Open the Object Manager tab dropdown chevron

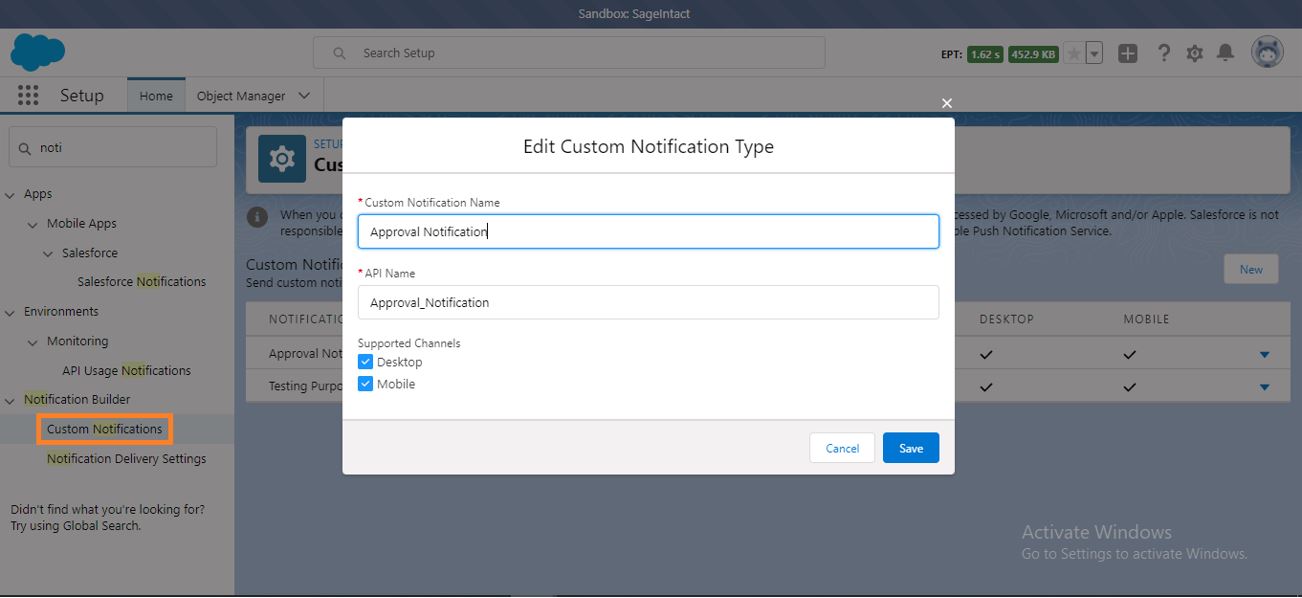coord(304,96)
